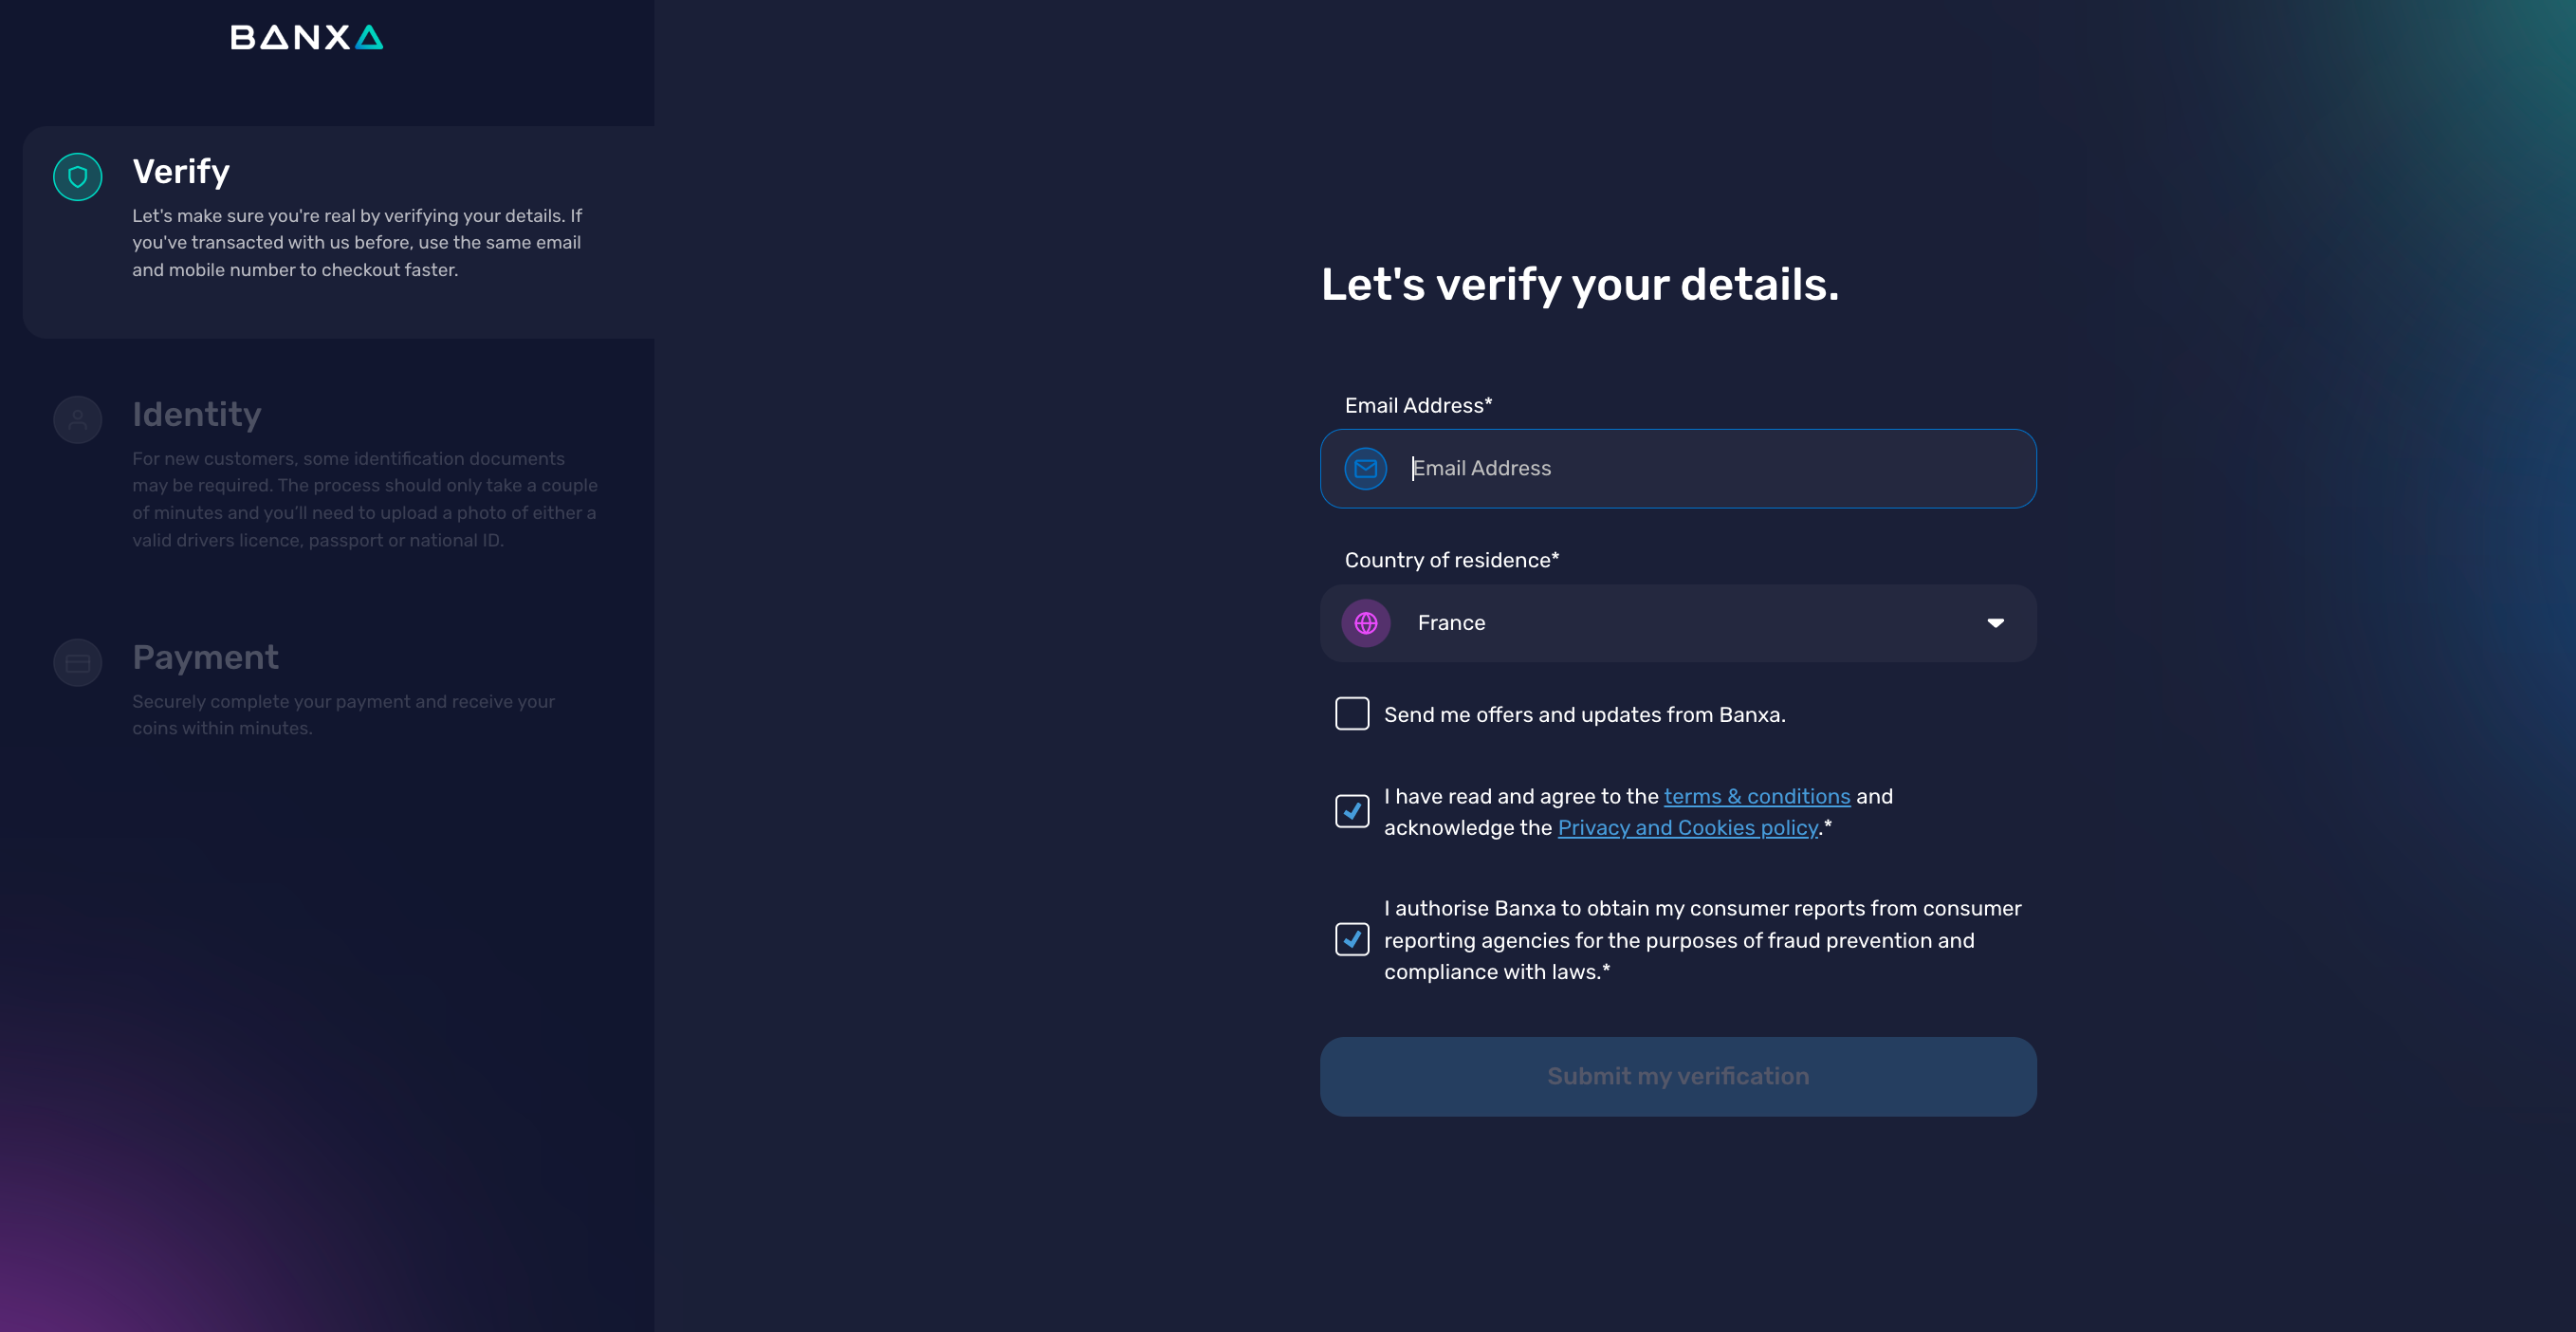
Task: Enable Banxa offers and updates checkbox
Action: 1352,714
